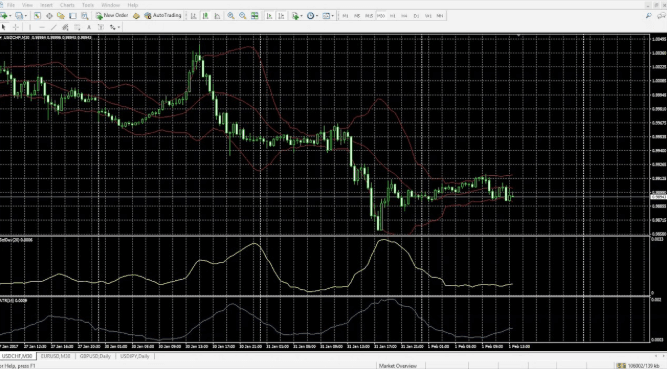Open the Indicators list icon
Screen dimensions: 668x369
(x=295, y=16)
